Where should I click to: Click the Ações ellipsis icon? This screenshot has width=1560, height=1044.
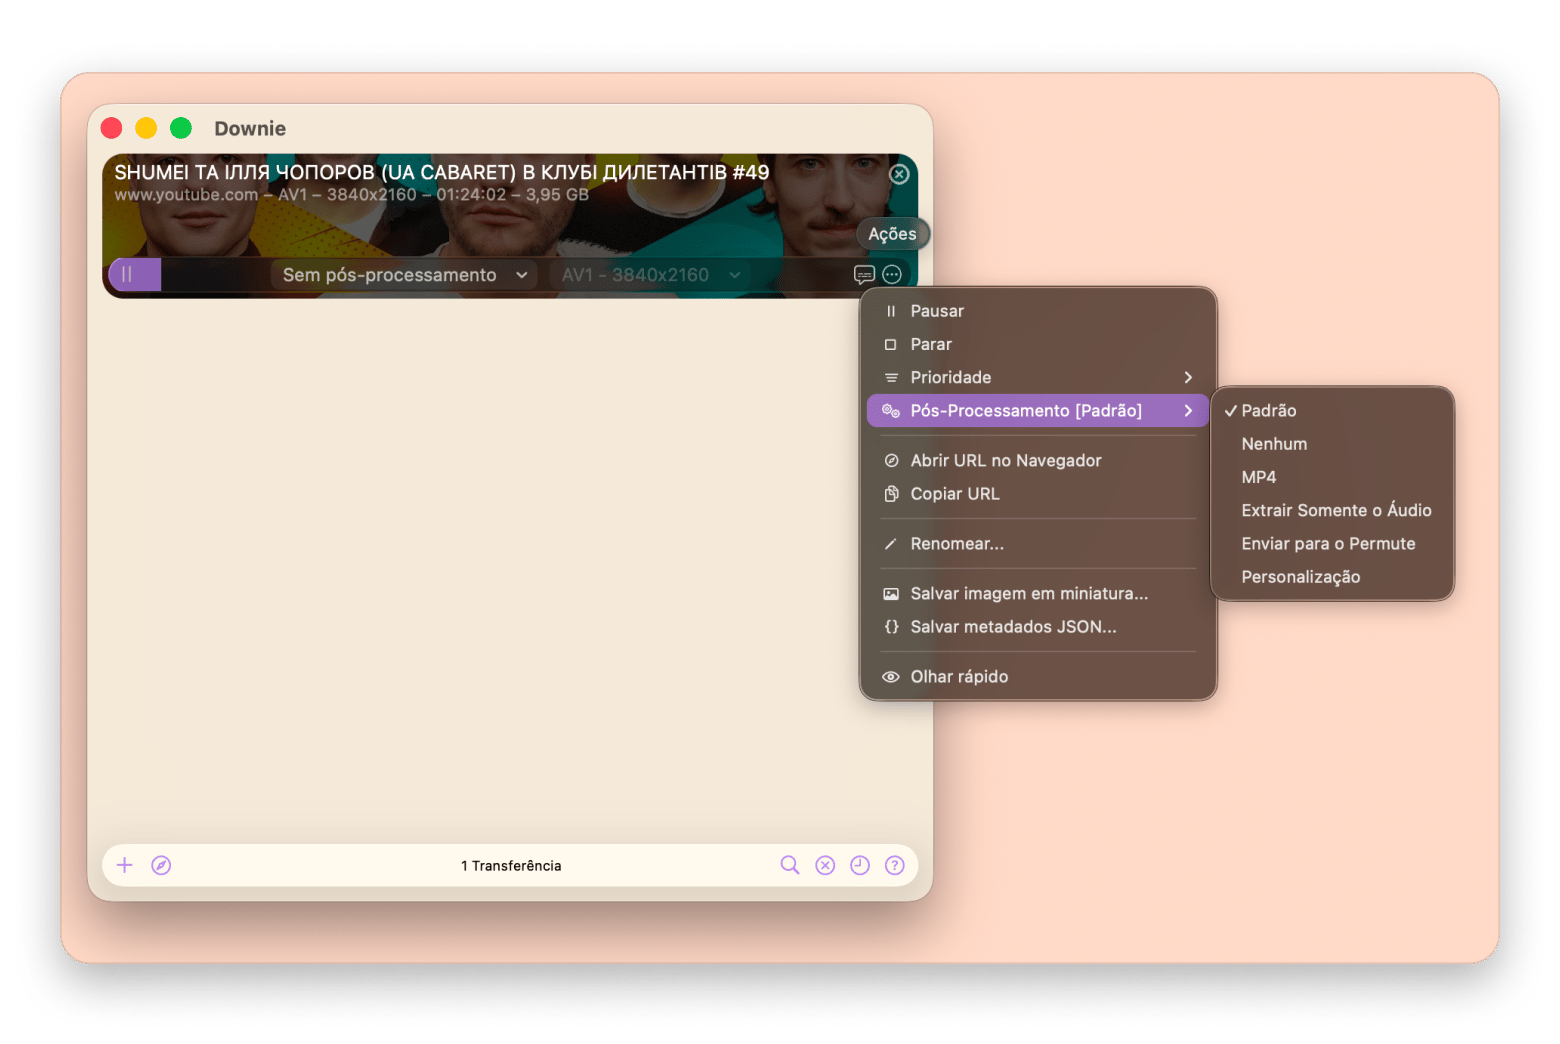point(892,275)
